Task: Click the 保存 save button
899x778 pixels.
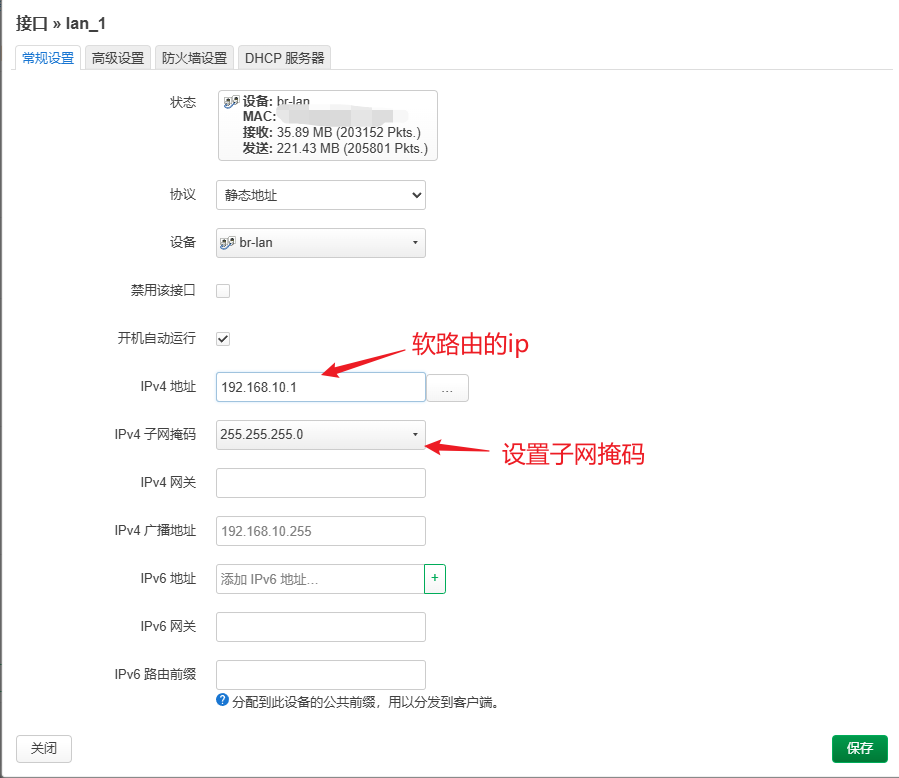Action: tap(859, 748)
